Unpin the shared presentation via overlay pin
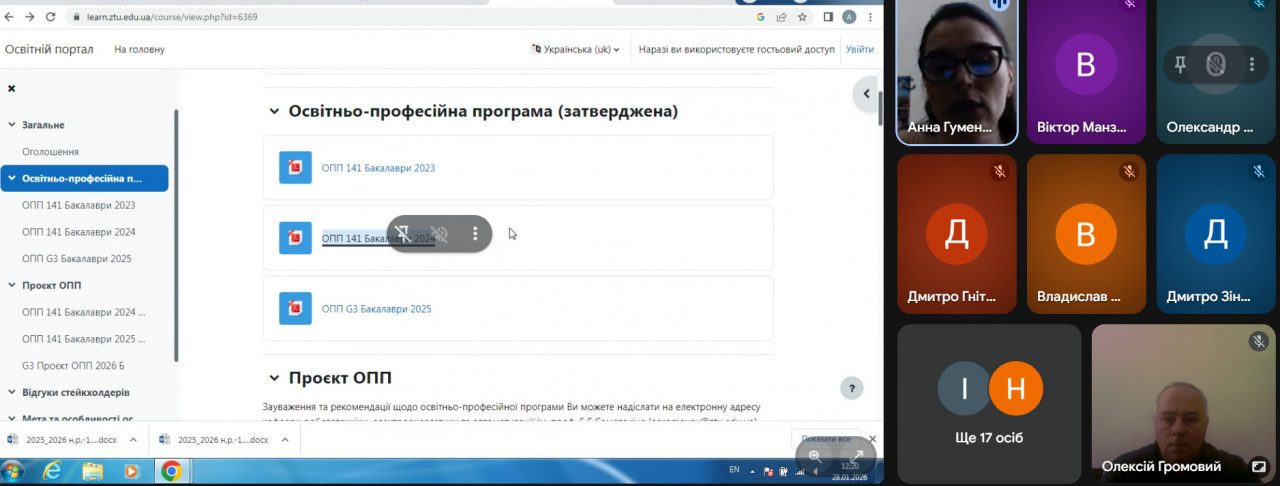 pos(402,234)
